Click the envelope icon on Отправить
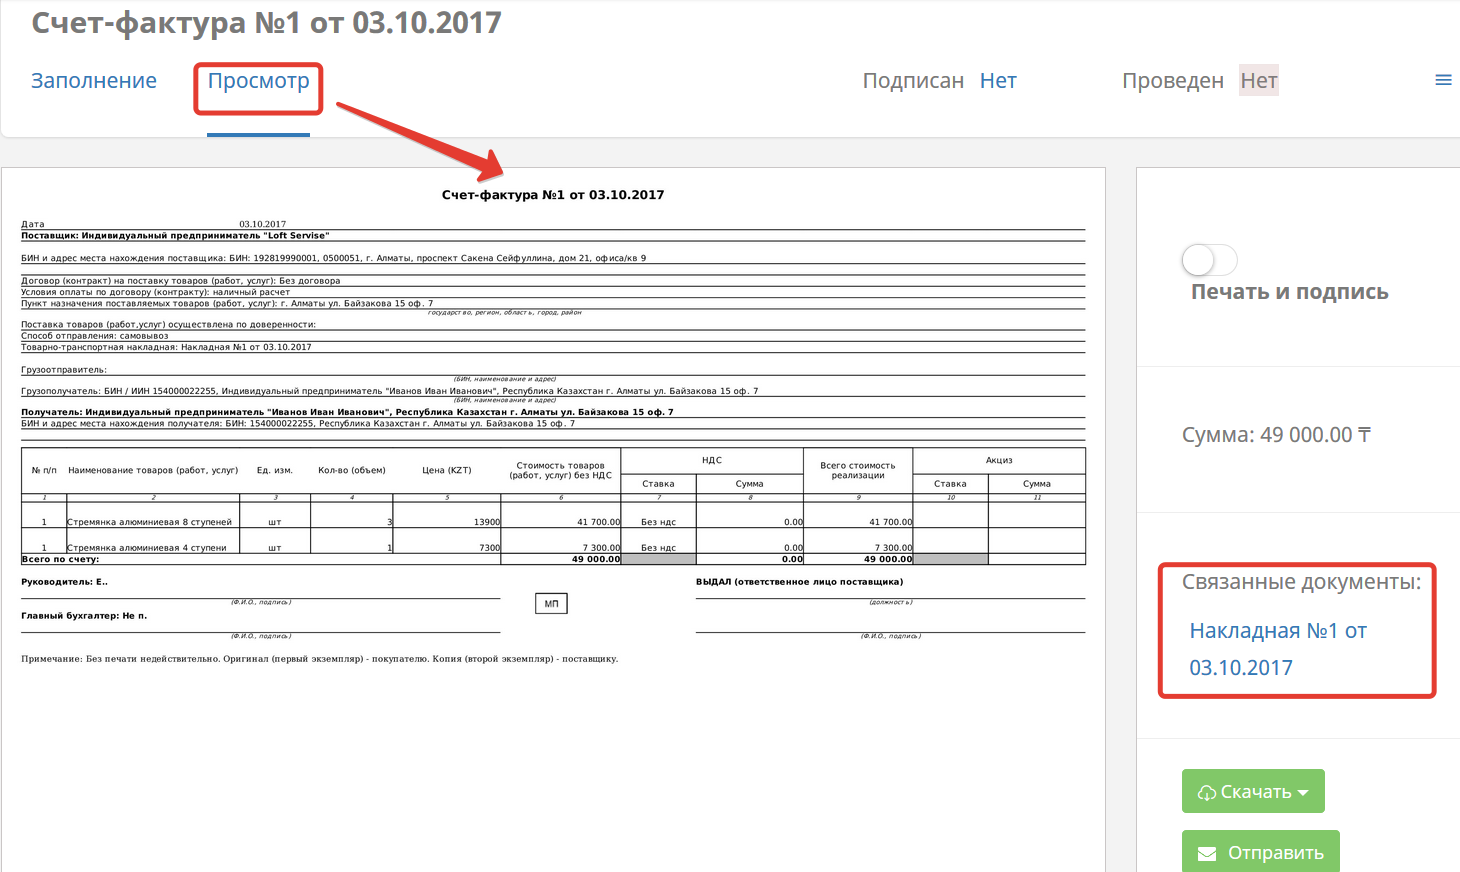This screenshot has width=1460, height=872. (1207, 854)
